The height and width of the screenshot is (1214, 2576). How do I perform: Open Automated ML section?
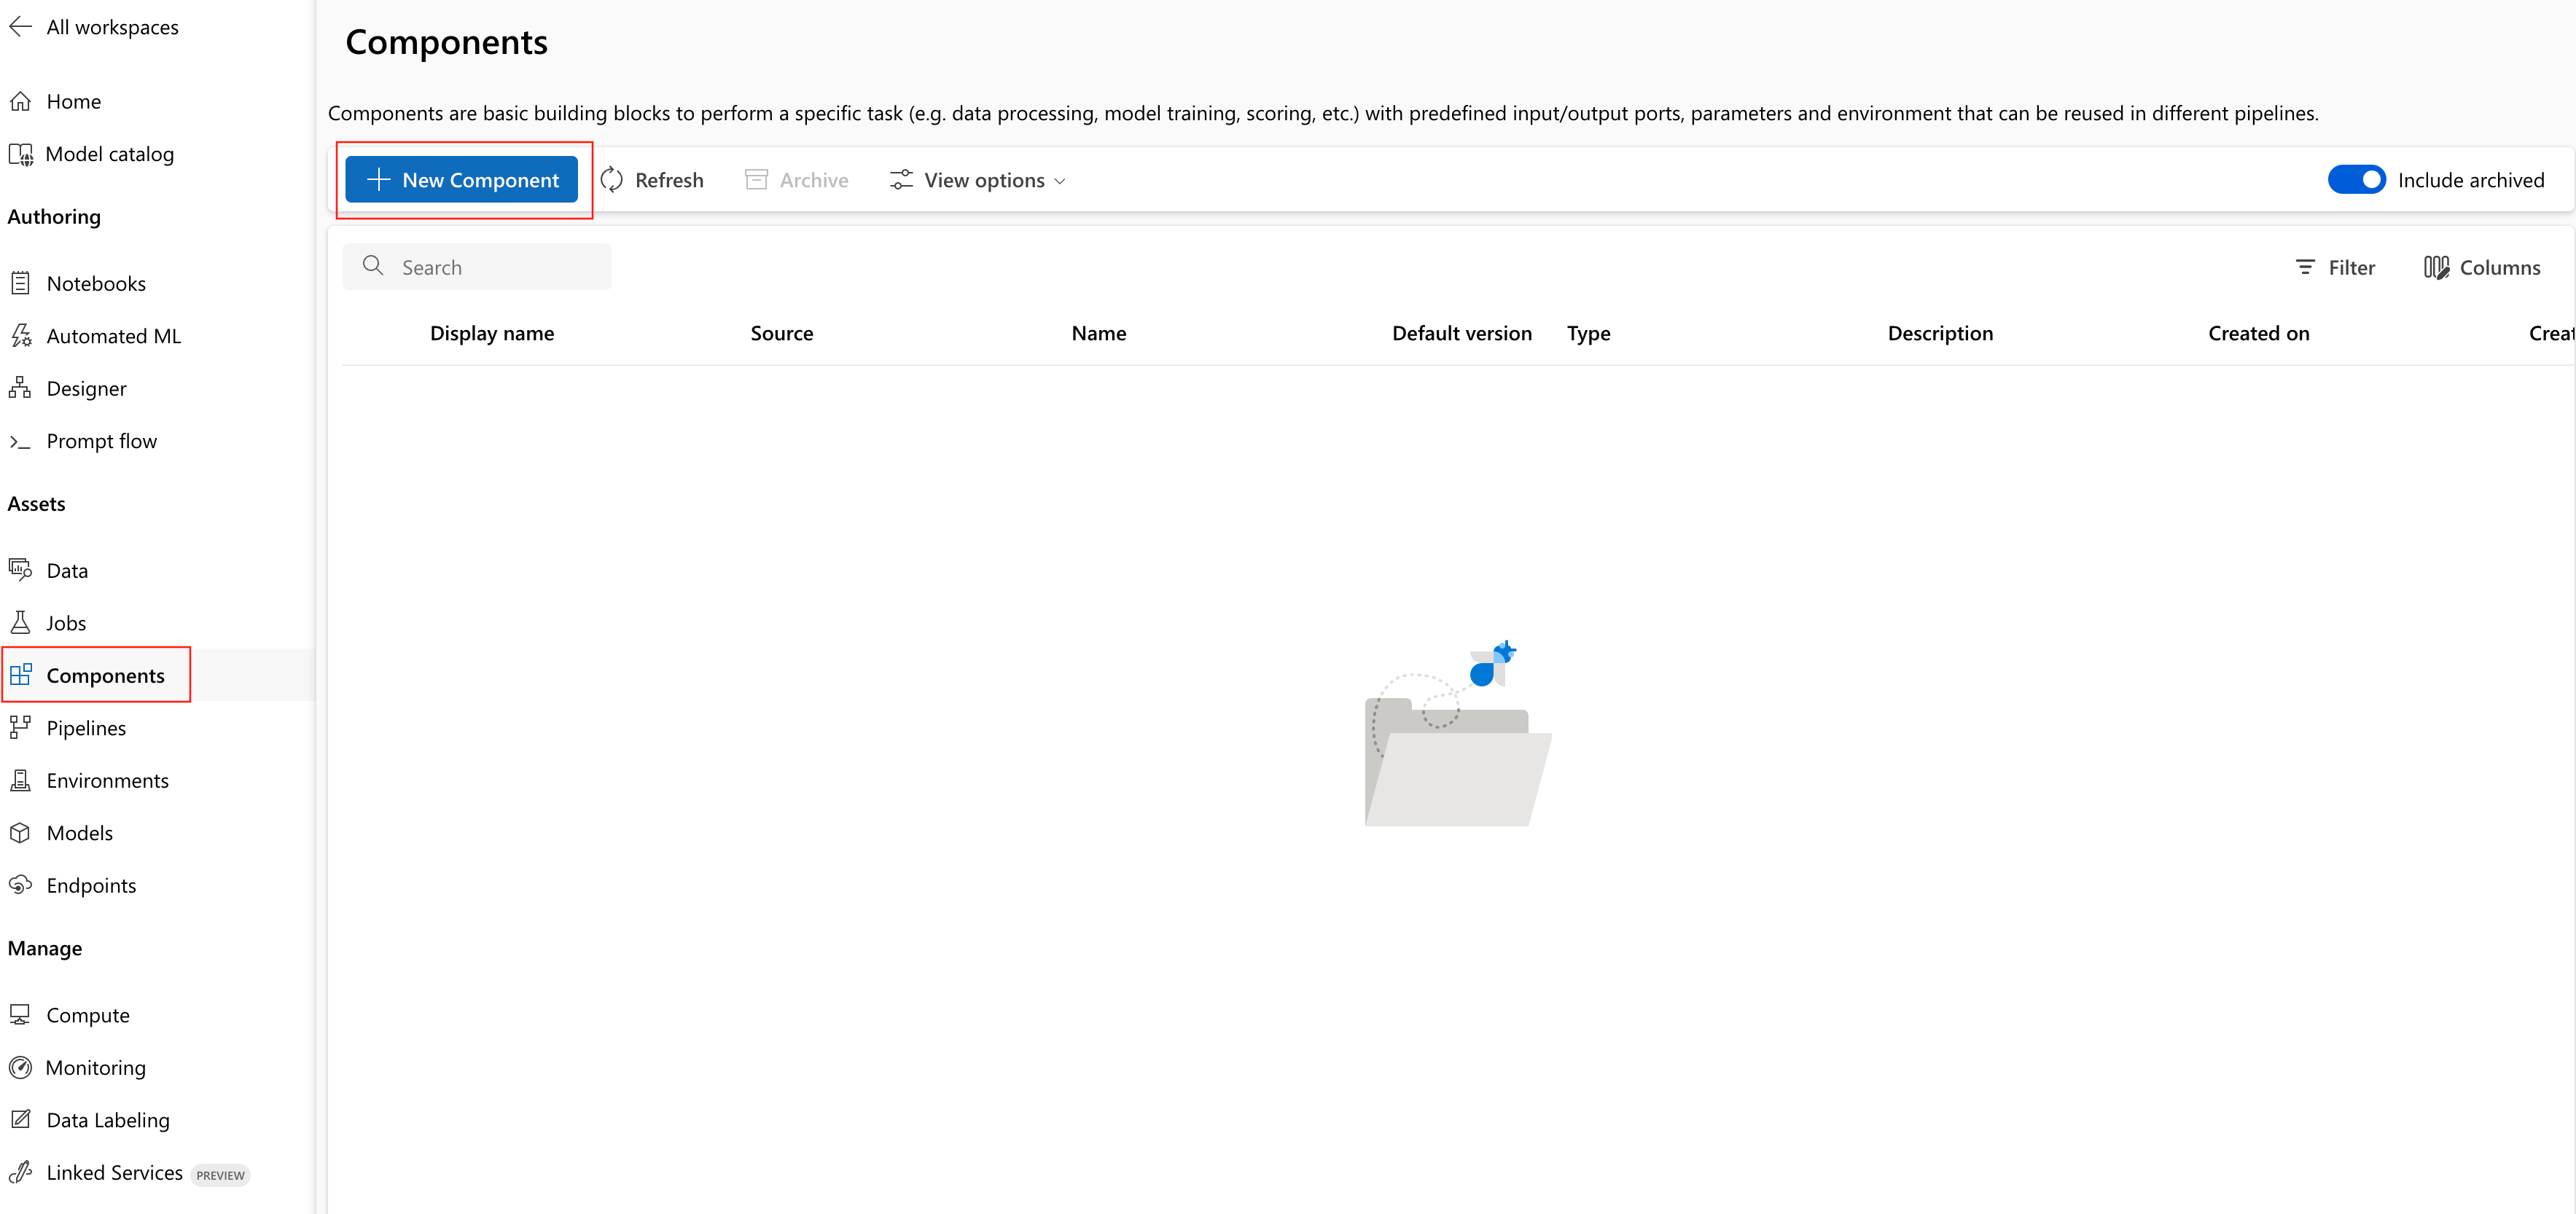point(113,336)
